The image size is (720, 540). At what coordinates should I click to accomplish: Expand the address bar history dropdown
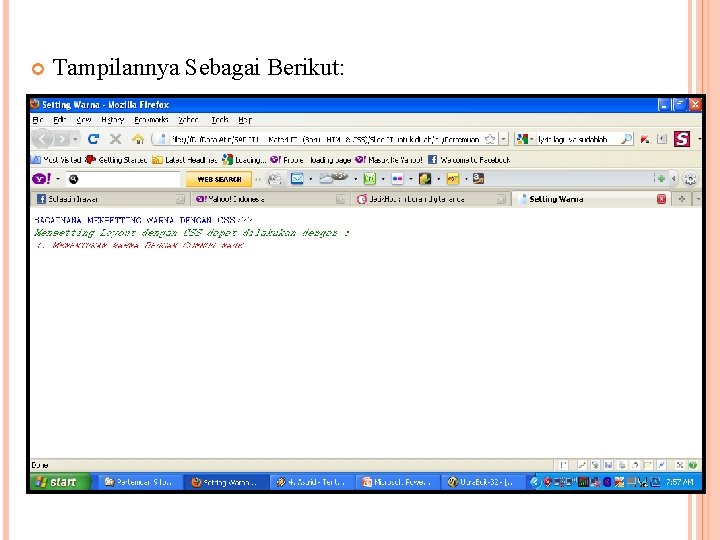504,139
